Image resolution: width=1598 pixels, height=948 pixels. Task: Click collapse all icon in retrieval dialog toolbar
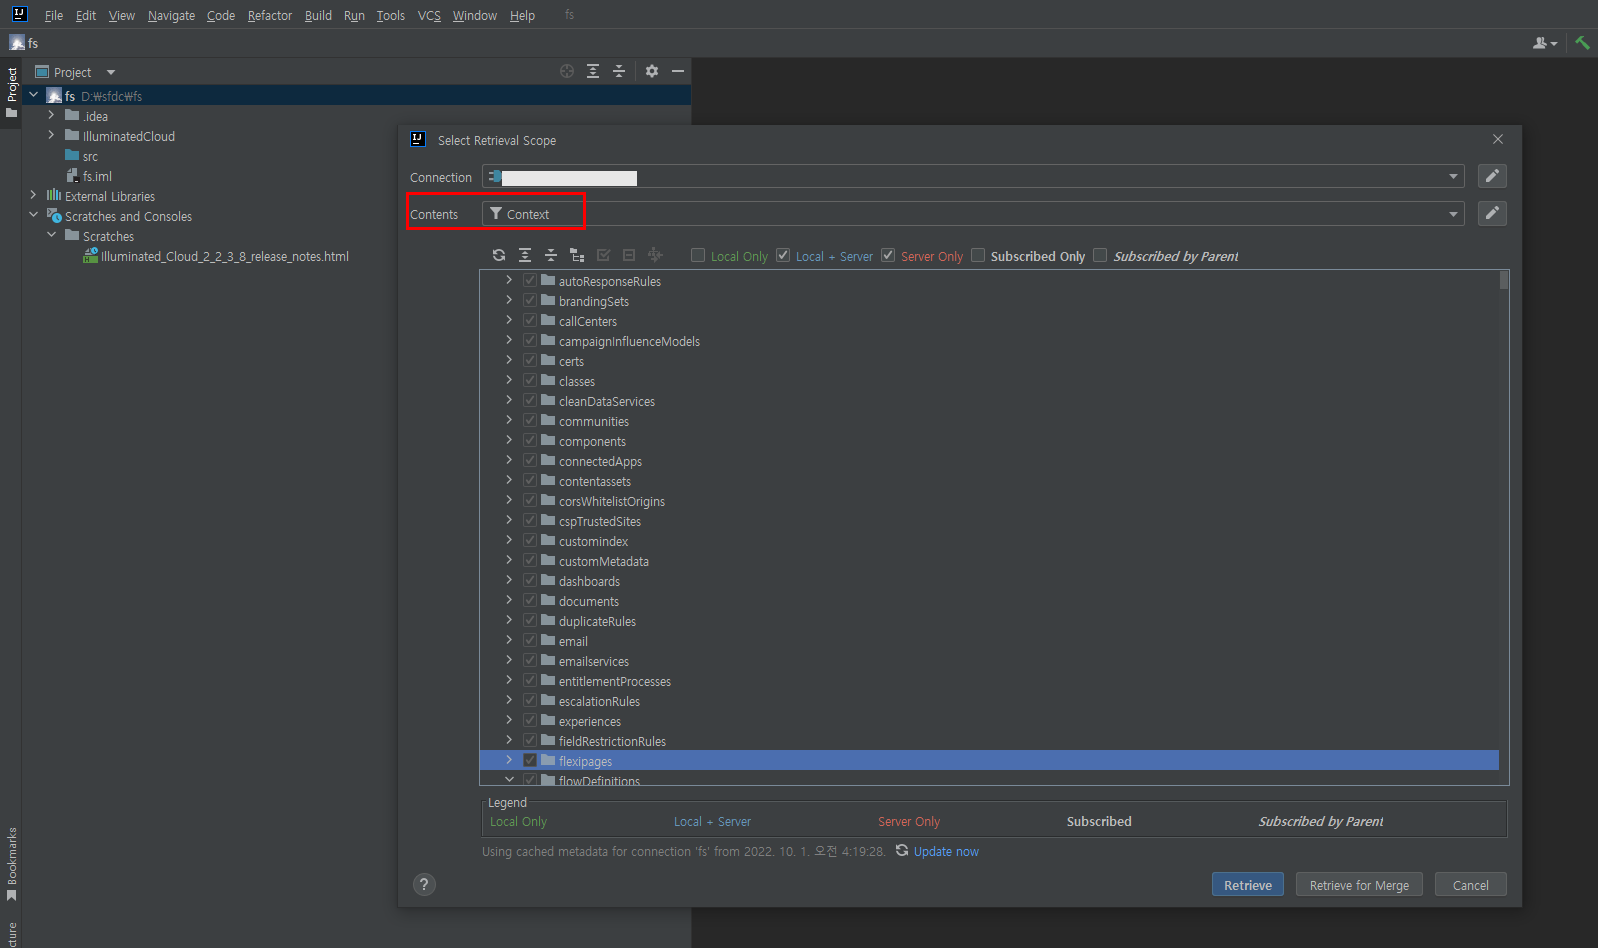pyautogui.click(x=551, y=255)
